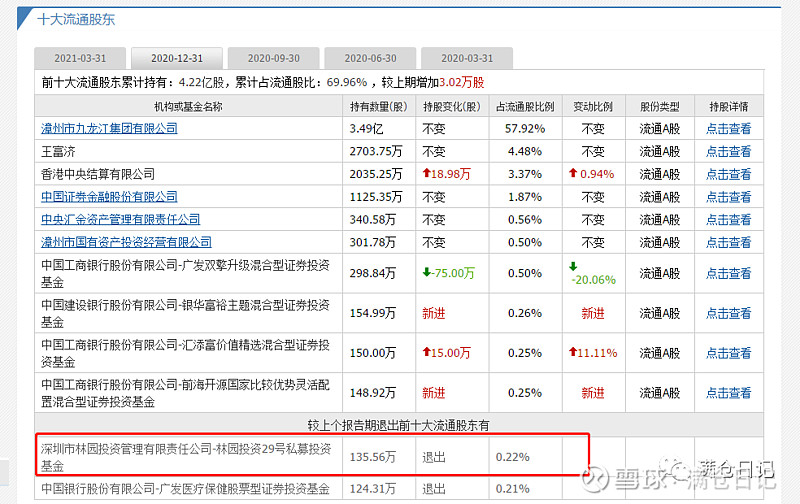Image resolution: width=800 pixels, height=504 pixels.
Task: Click 点击查看 in 王富济 row
Action: tap(729, 152)
